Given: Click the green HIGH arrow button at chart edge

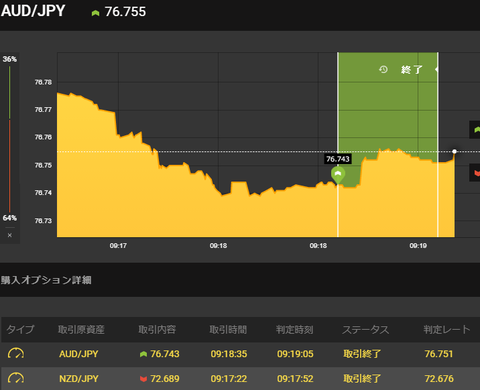Looking at the screenshot, I should pos(475,129).
